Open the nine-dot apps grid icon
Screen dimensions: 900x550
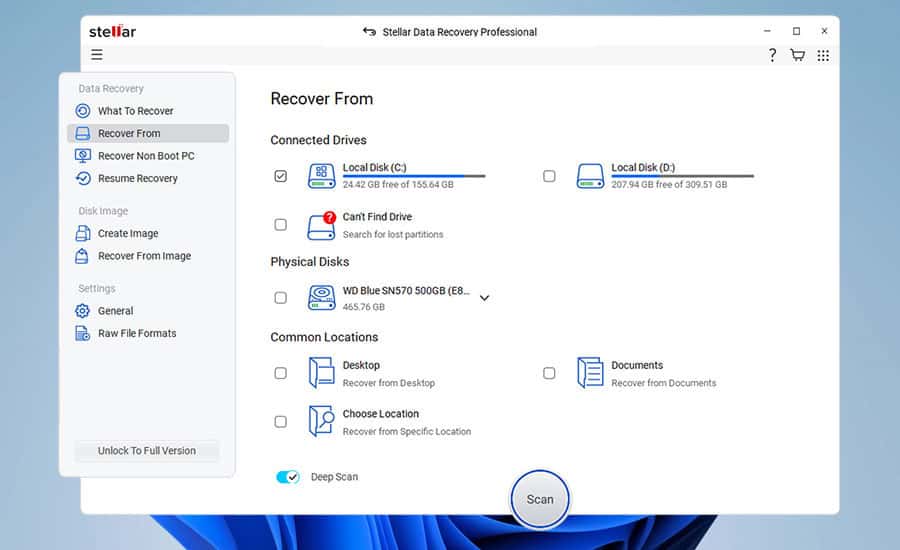[x=823, y=55]
